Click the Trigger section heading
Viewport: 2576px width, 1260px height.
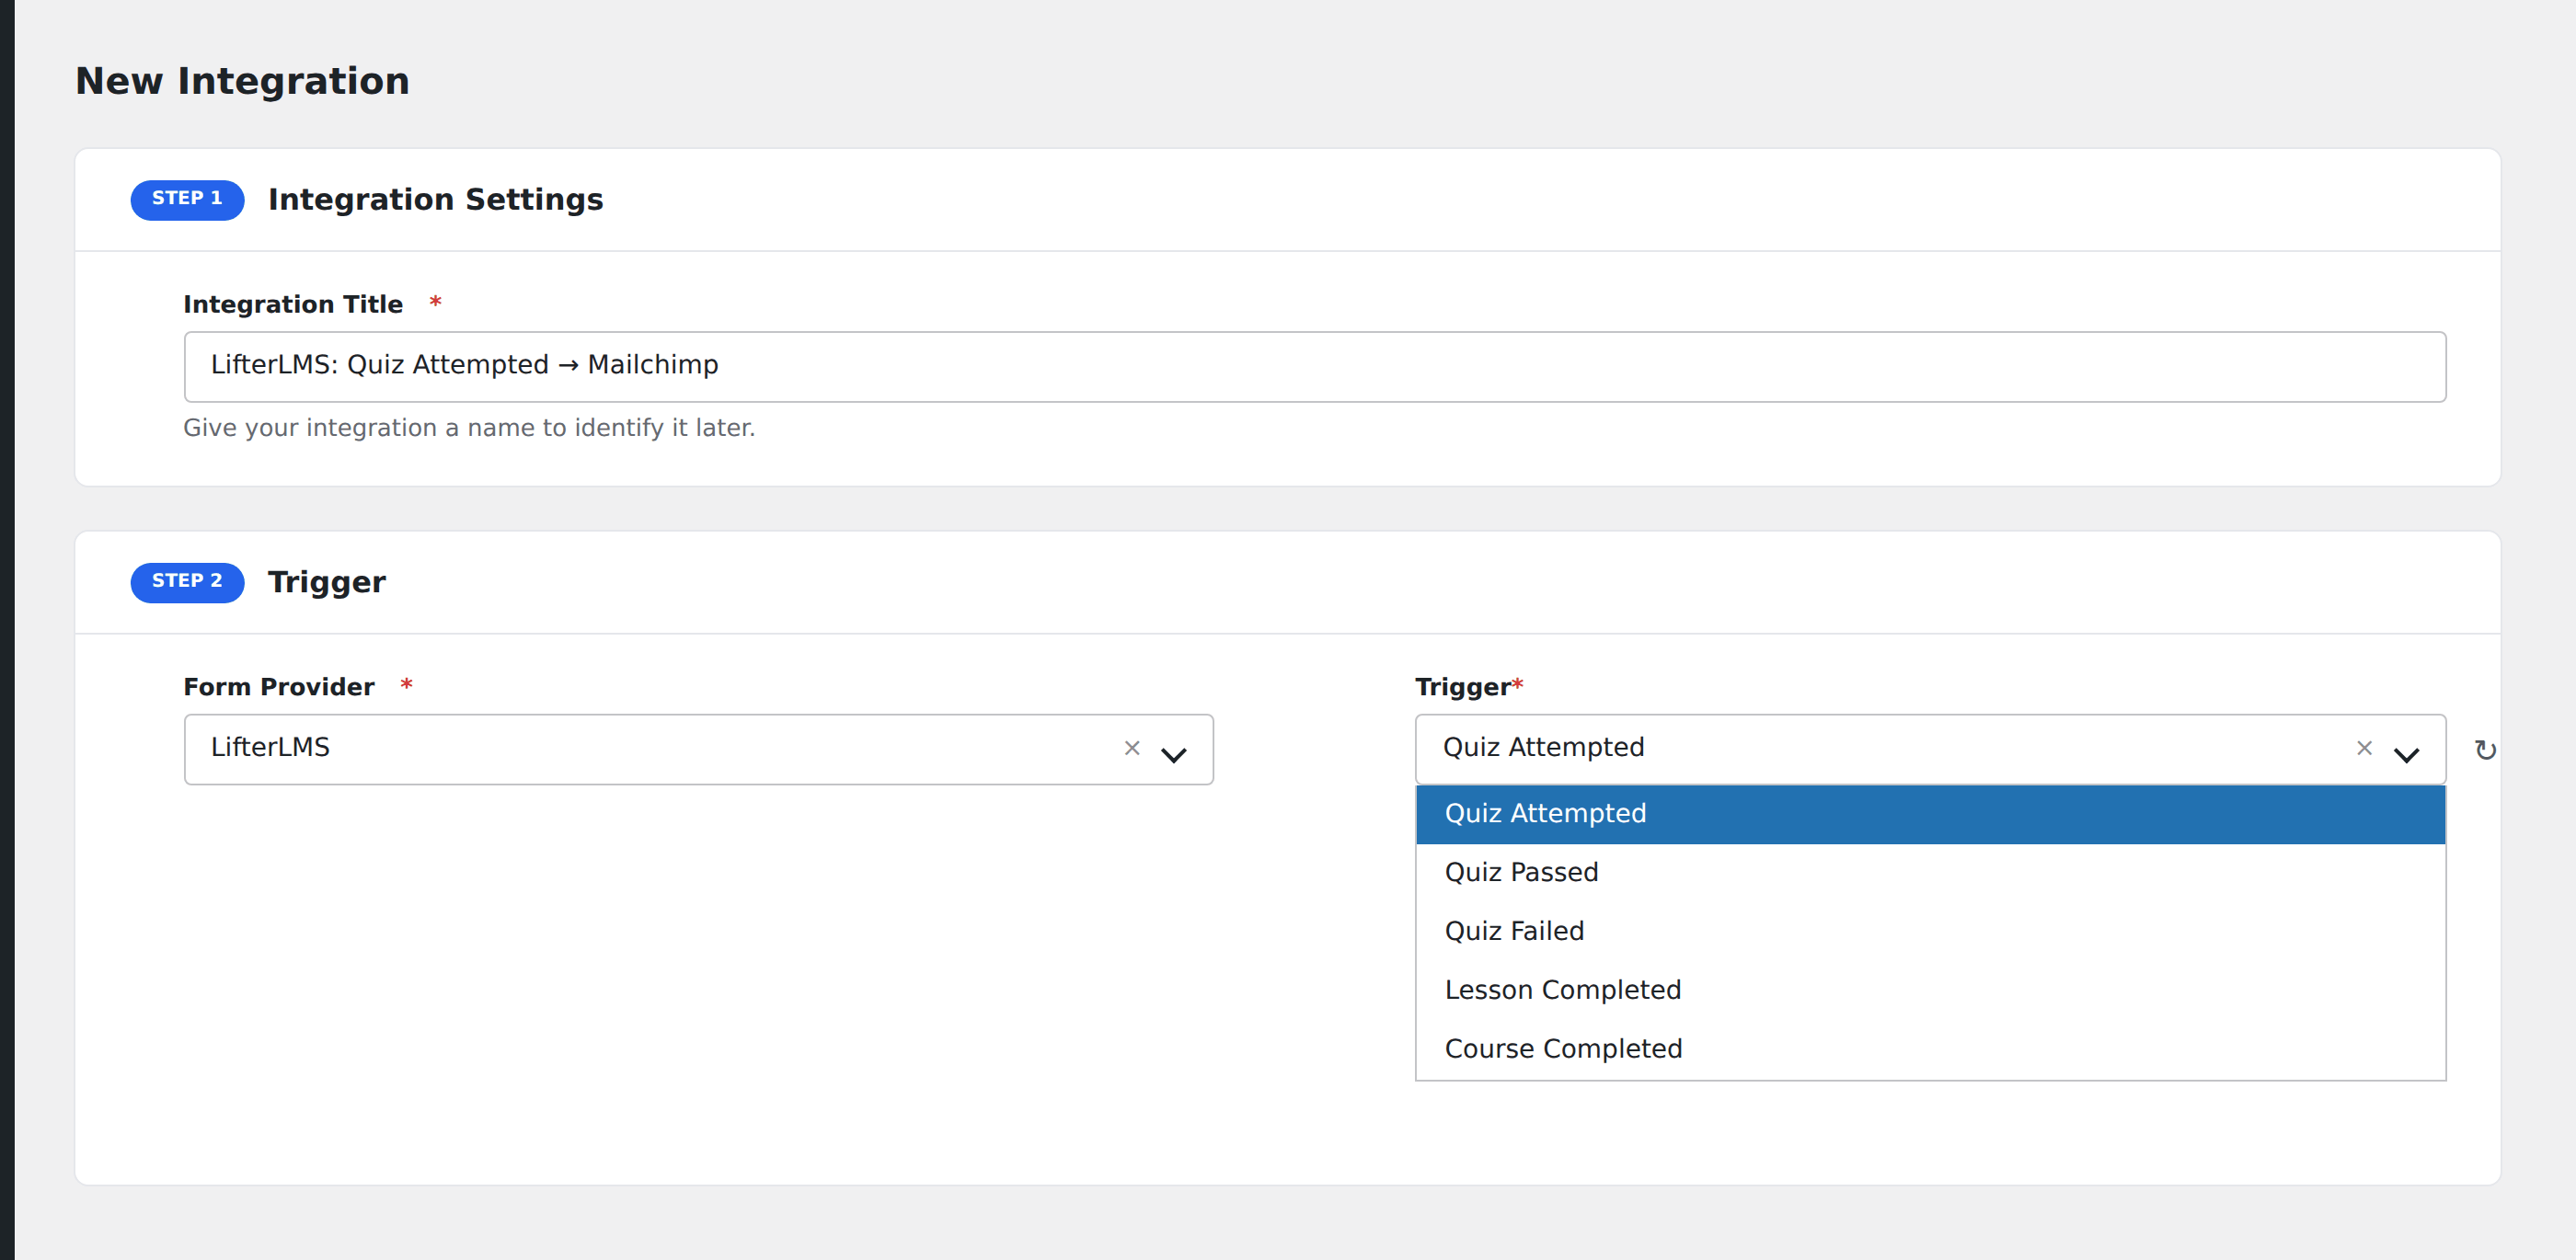coord(327,583)
